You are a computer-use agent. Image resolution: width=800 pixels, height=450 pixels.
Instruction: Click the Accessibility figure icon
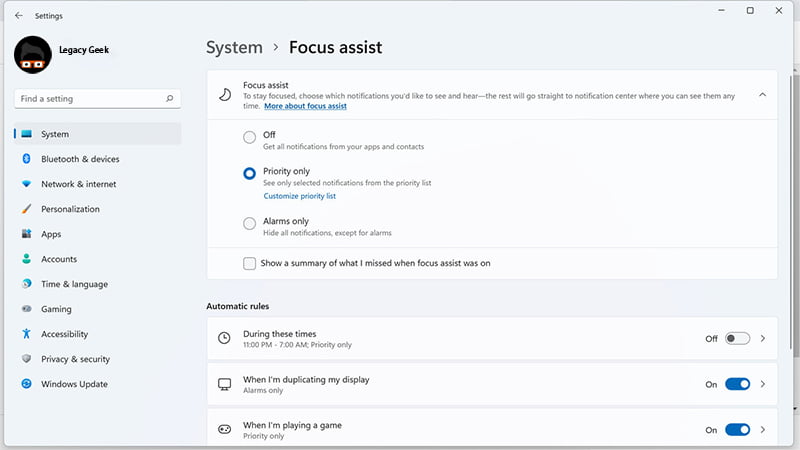pos(27,334)
